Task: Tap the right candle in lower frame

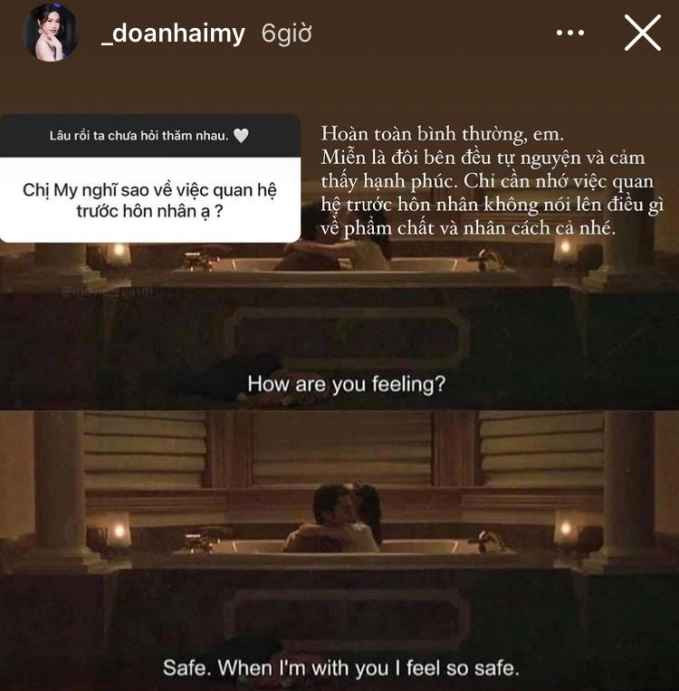Action: coord(567,531)
